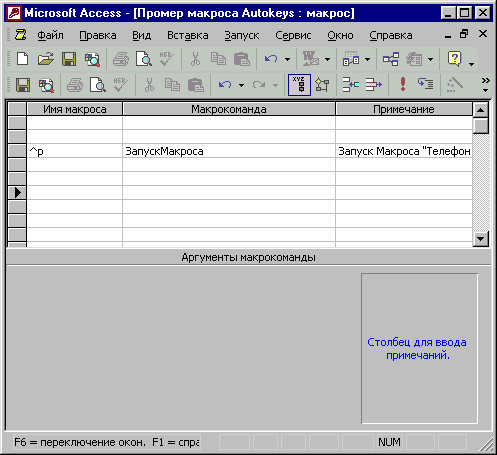Click the Open folder icon

click(x=46, y=59)
